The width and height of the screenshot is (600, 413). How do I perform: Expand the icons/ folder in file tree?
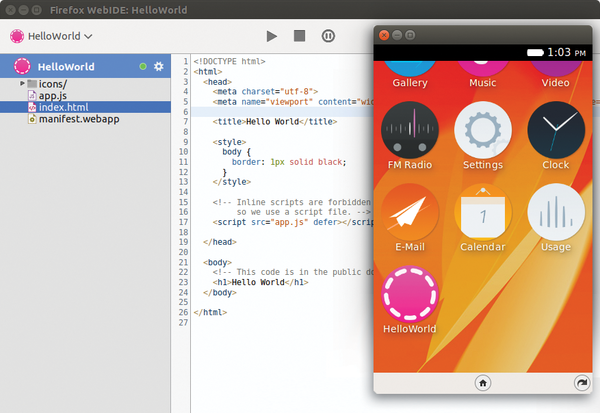[x=22, y=83]
